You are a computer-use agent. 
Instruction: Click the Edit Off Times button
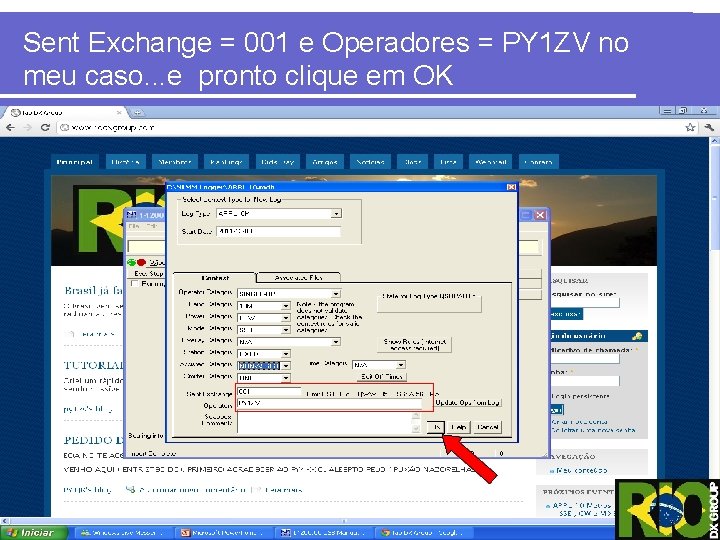(382, 377)
